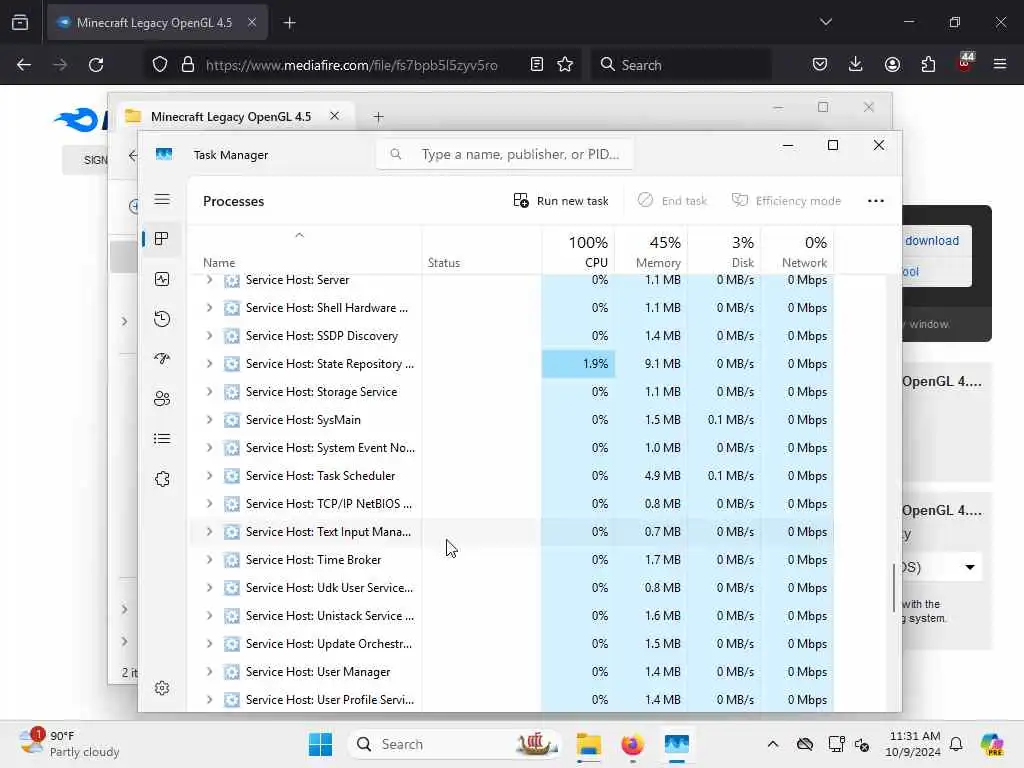
Task: Focus the Task Manager search box
Action: (504, 154)
